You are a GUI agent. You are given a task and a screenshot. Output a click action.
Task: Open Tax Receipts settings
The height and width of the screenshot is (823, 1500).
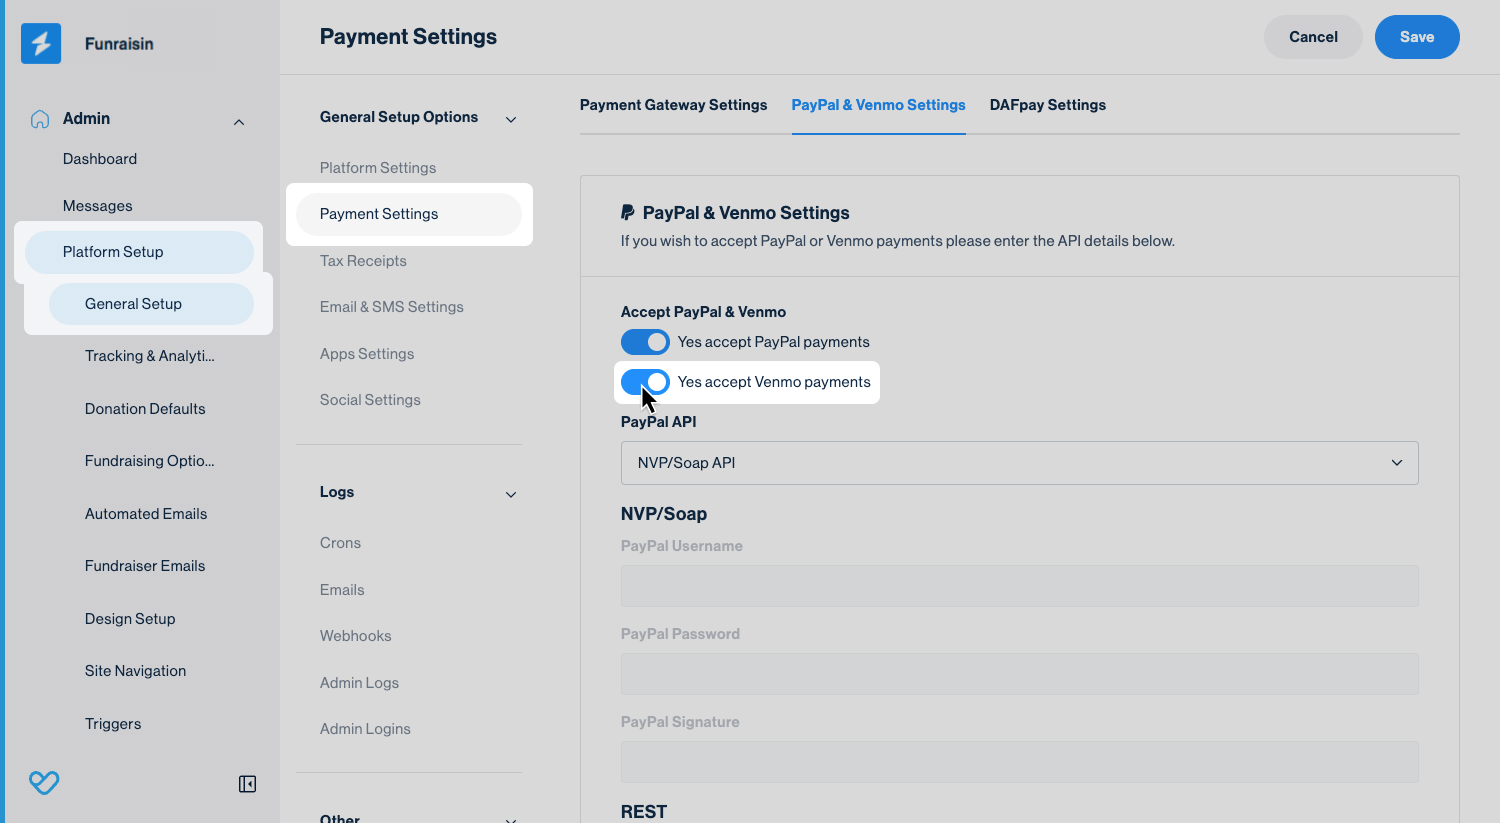click(363, 261)
